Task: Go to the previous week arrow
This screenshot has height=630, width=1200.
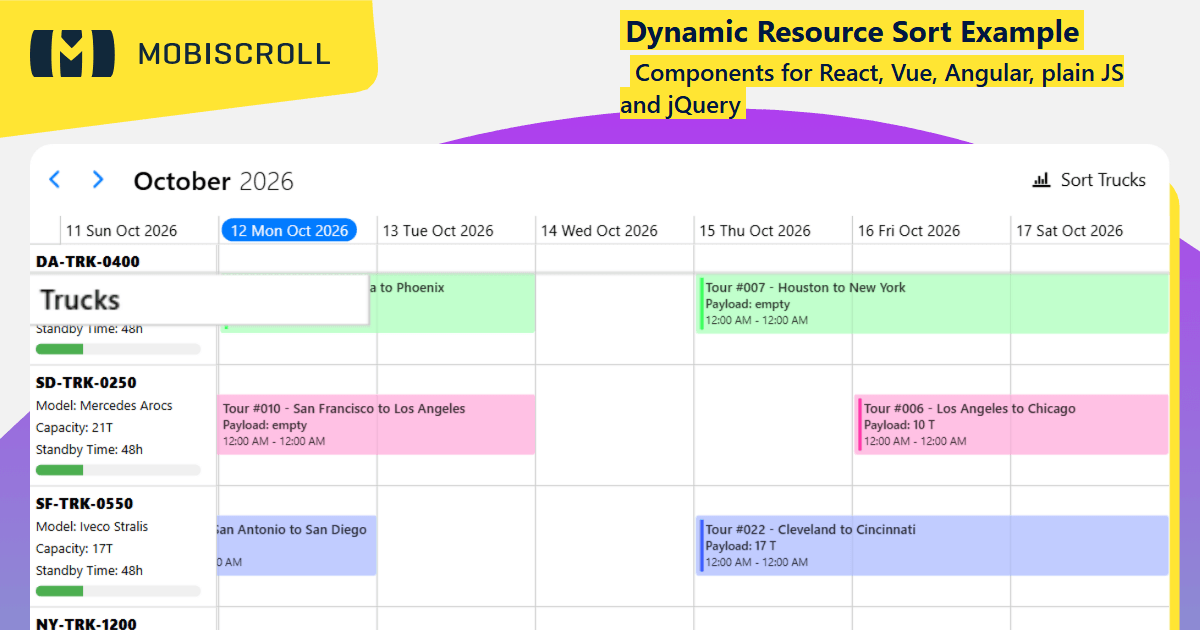Action: [x=55, y=180]
